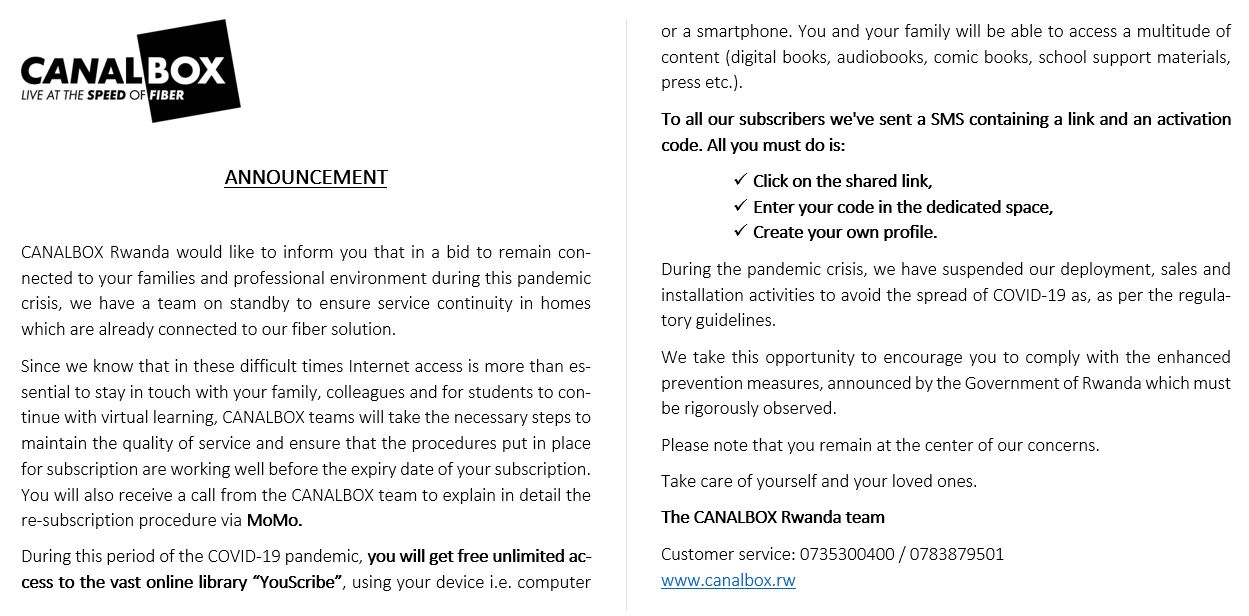
Task: Click the column divider line
Action: [x=626, y=312]
